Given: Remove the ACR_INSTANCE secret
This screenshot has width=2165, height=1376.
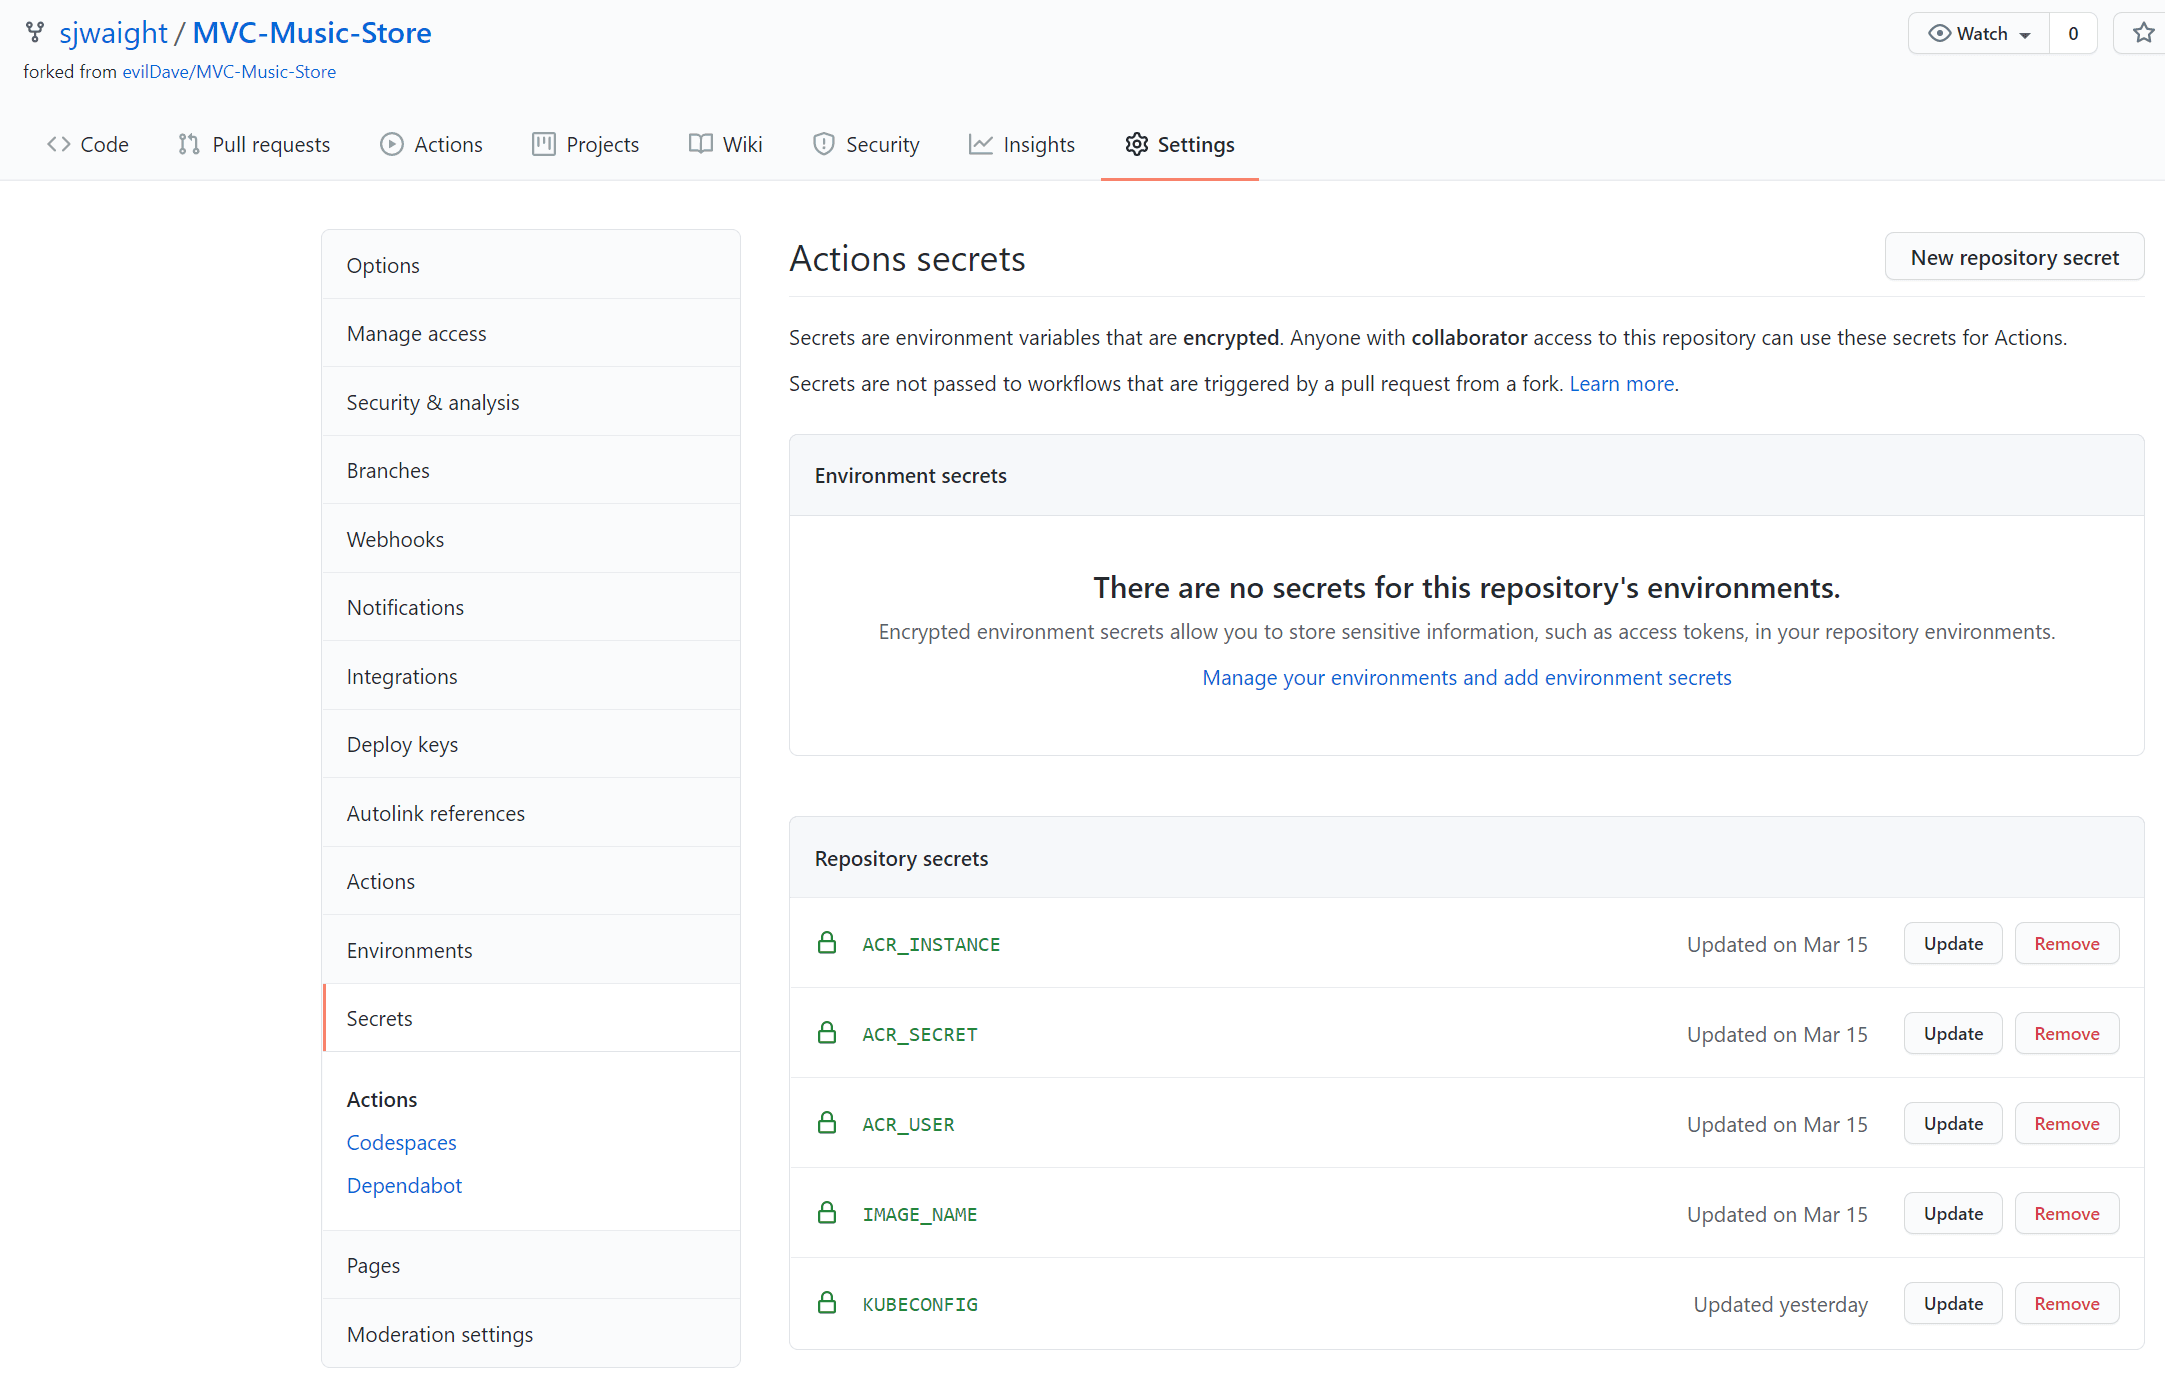Looking at the screenshot, I should click(2066, 943).
